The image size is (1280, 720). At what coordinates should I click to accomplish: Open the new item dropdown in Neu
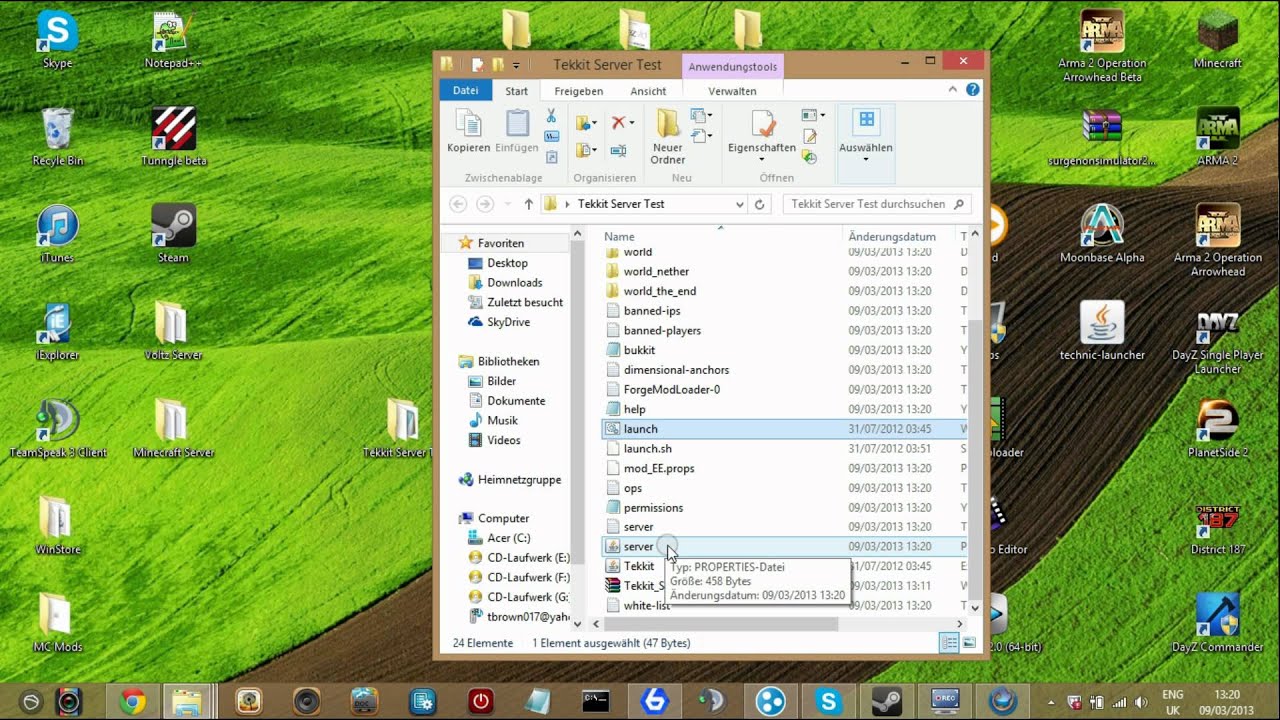click(701, 115)
